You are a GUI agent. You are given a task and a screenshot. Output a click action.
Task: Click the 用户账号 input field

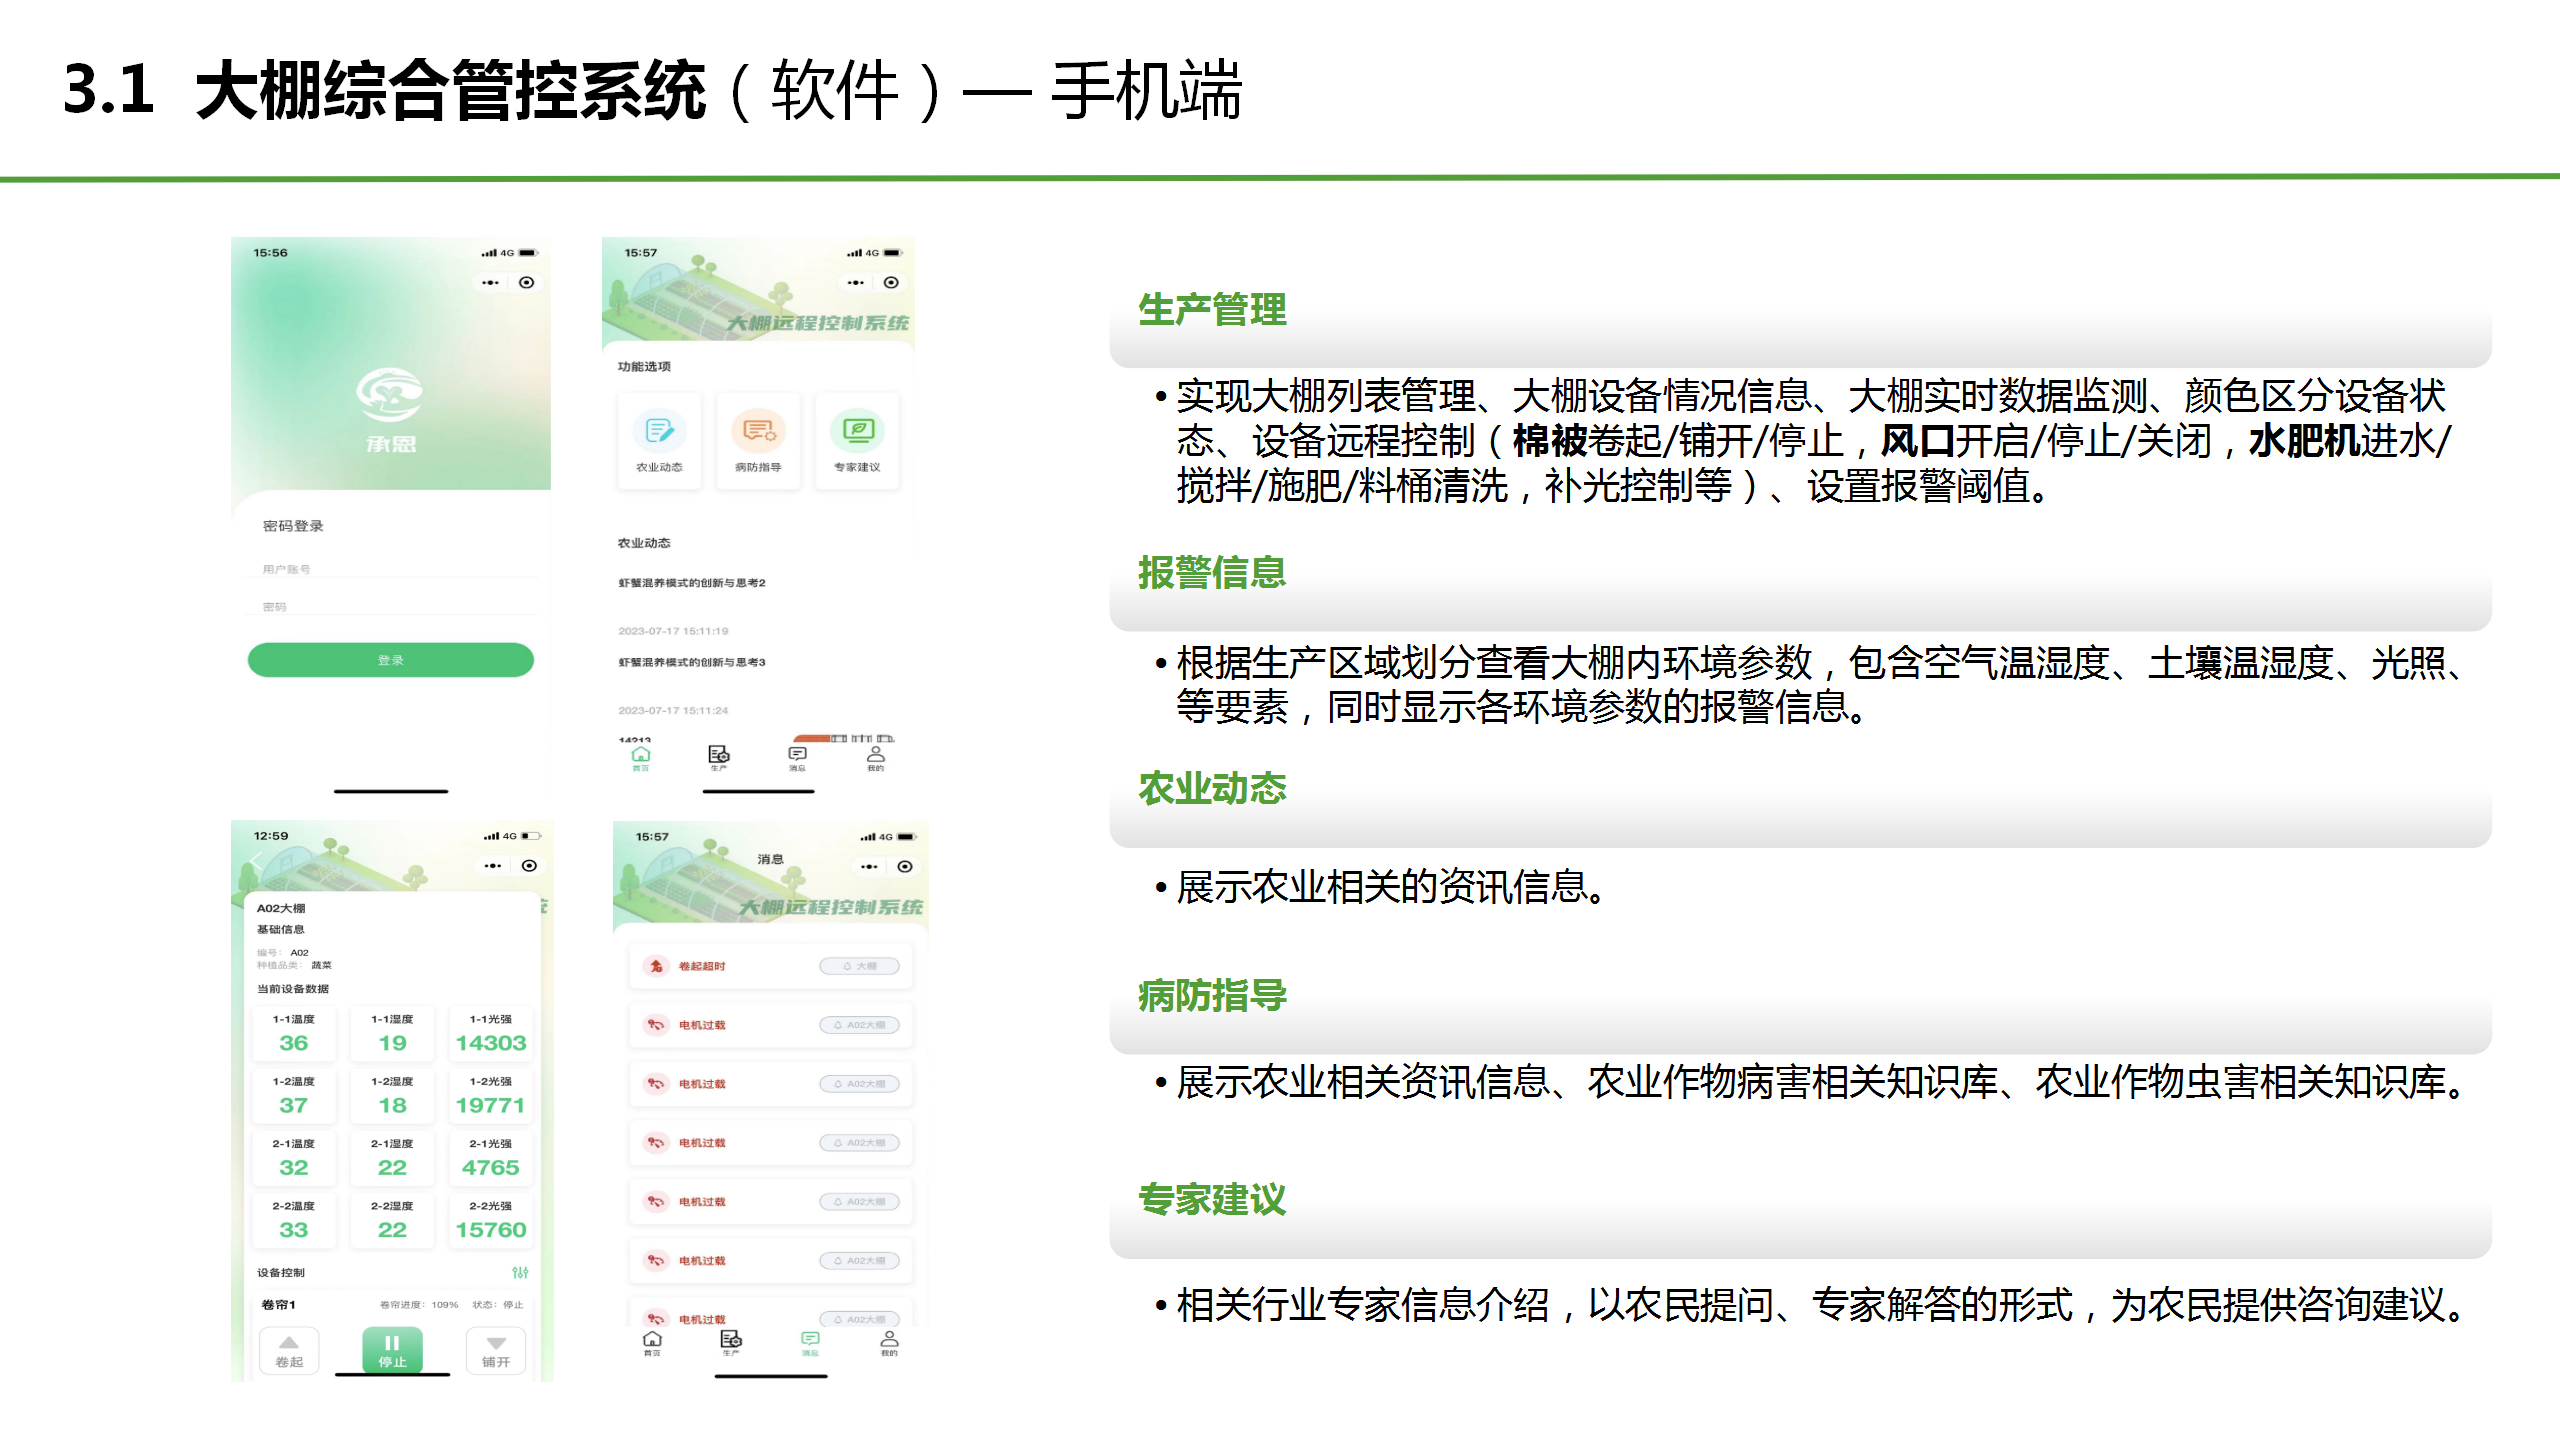[390, 569]
